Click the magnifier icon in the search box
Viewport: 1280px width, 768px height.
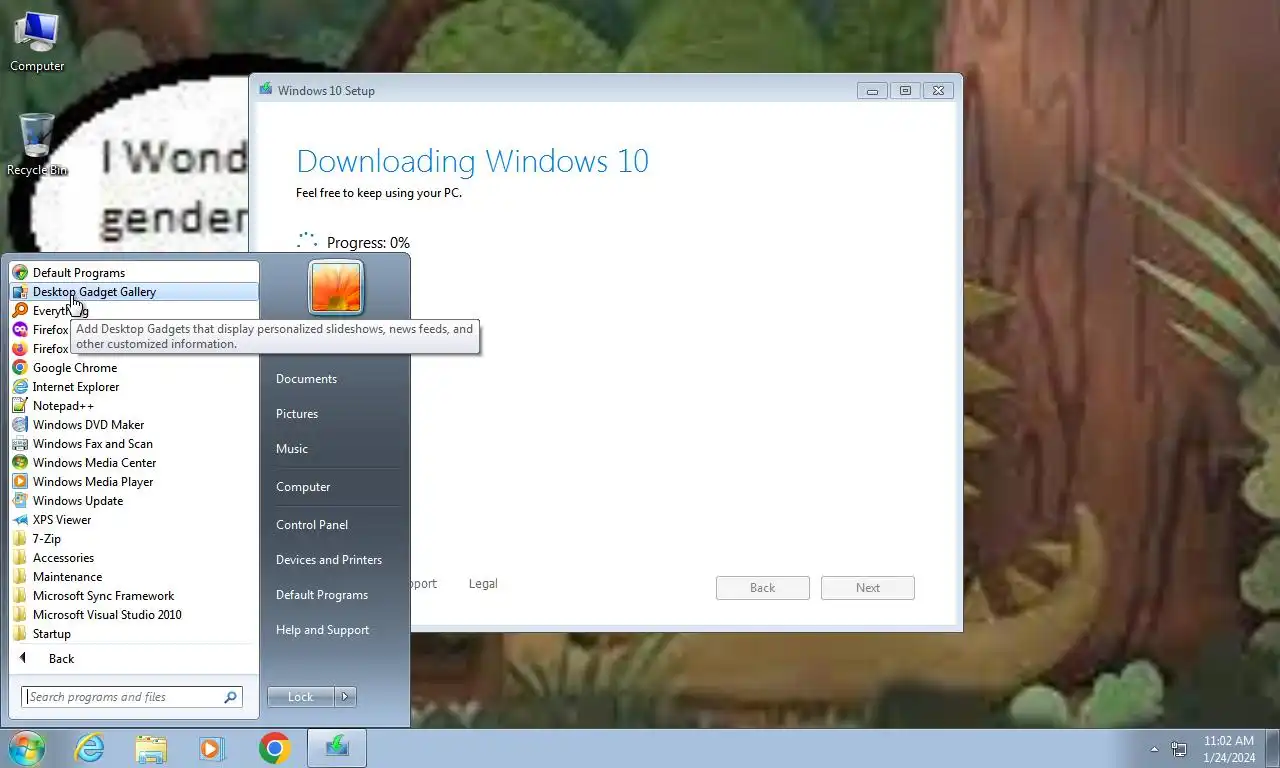[x=230, y=697]
